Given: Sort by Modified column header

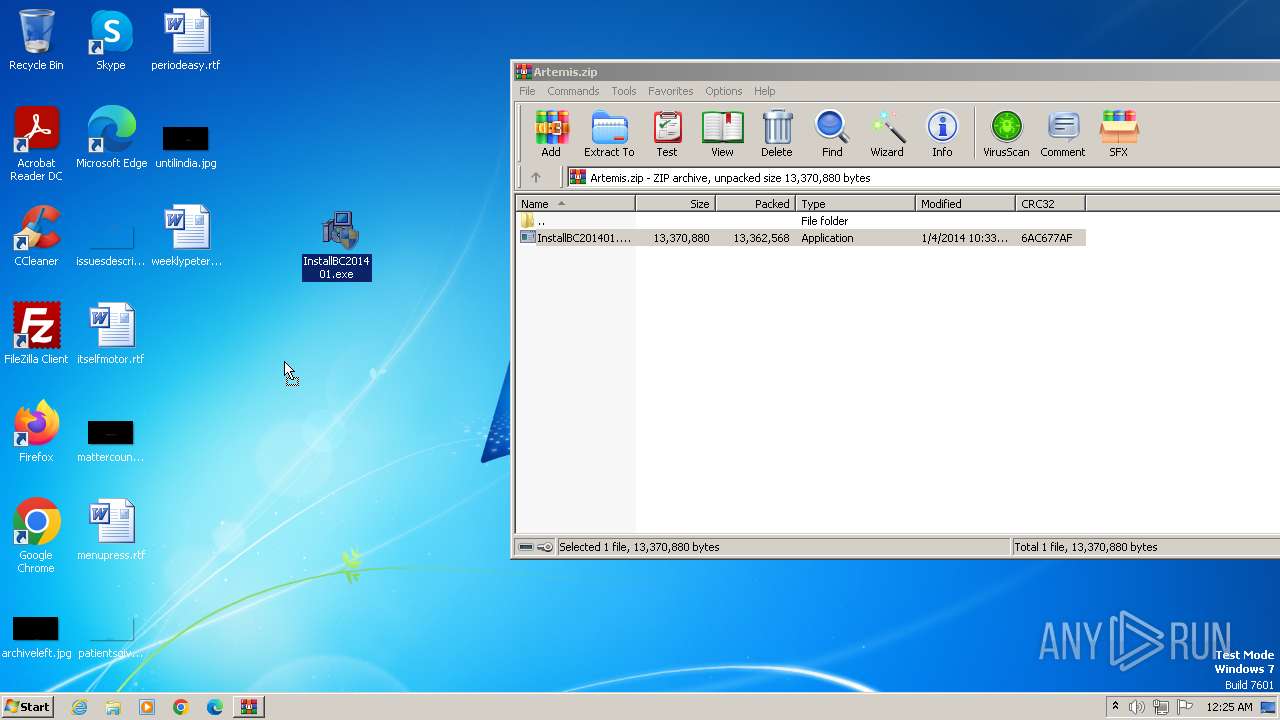Looking at the screenshot, I should pos(965,204).
